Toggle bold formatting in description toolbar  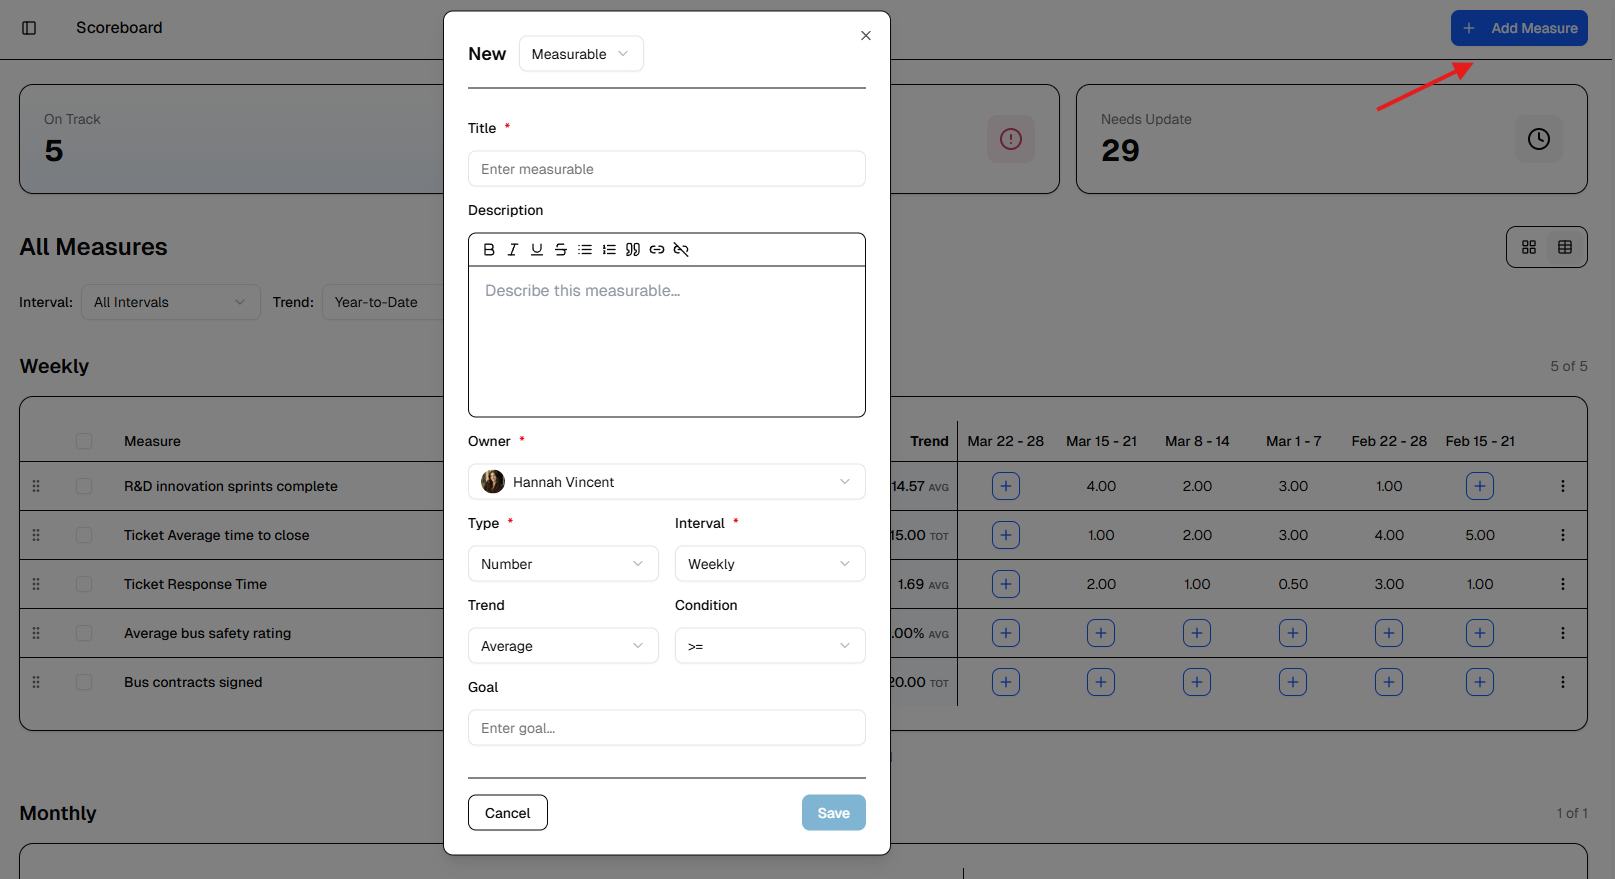coord(489,250)
